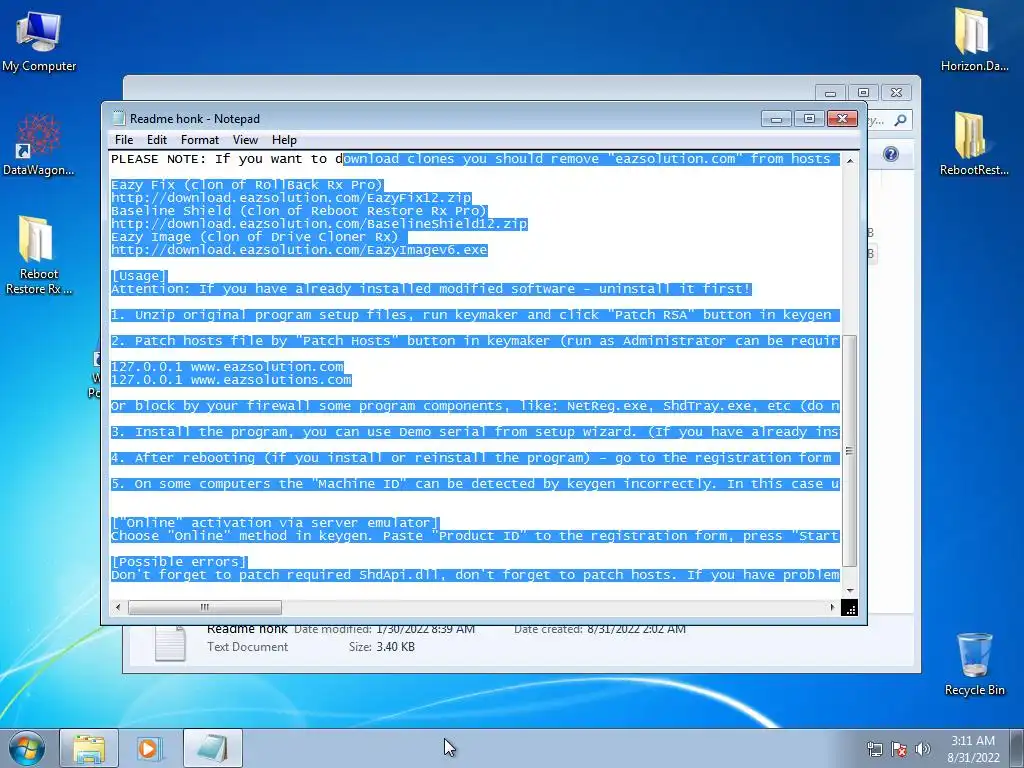This screenshot has height=768, width=1024.
Task: Click the volume speaker icon
Action: [x=923, y=749]
